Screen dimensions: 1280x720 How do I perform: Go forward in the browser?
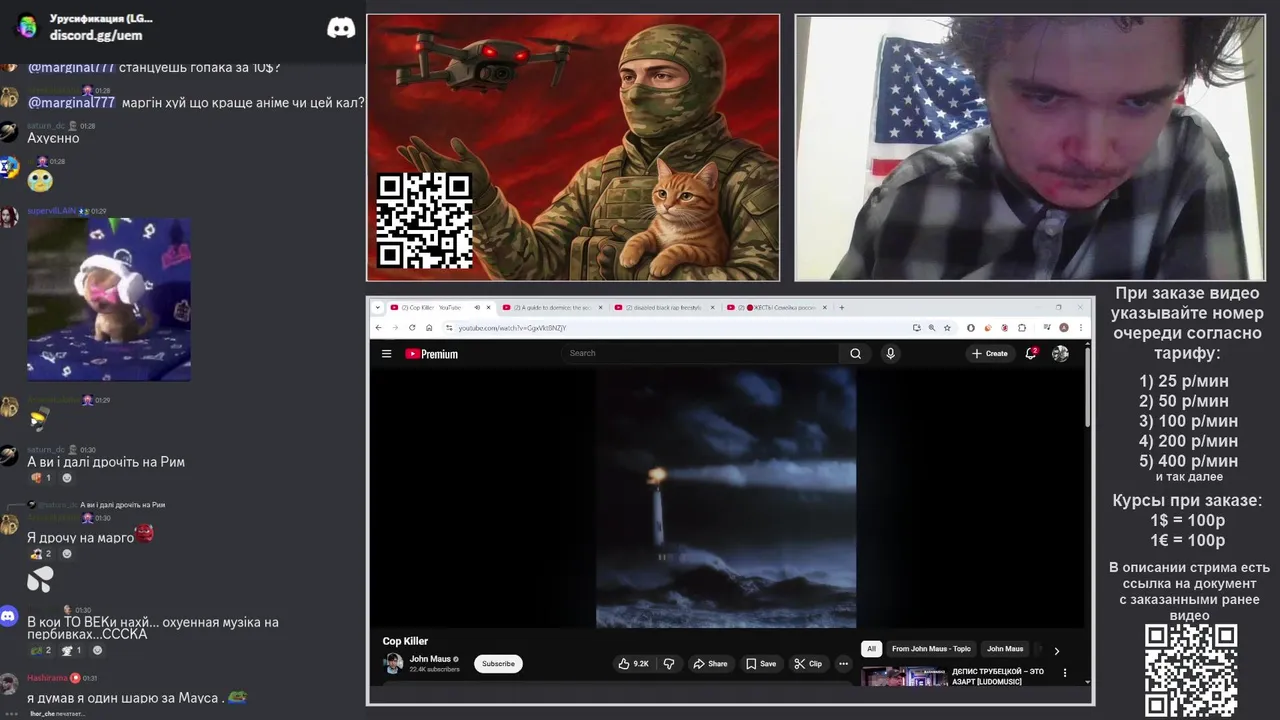coord(396,328)
